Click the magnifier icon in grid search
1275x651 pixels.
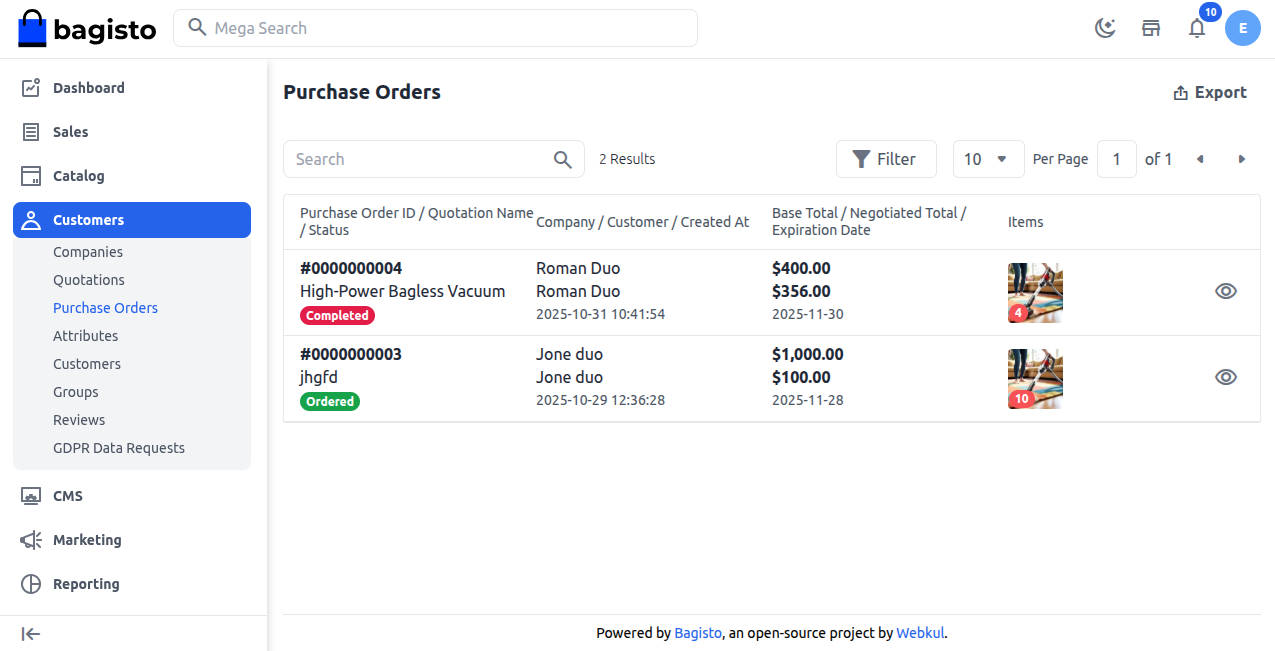click(563, 159)
